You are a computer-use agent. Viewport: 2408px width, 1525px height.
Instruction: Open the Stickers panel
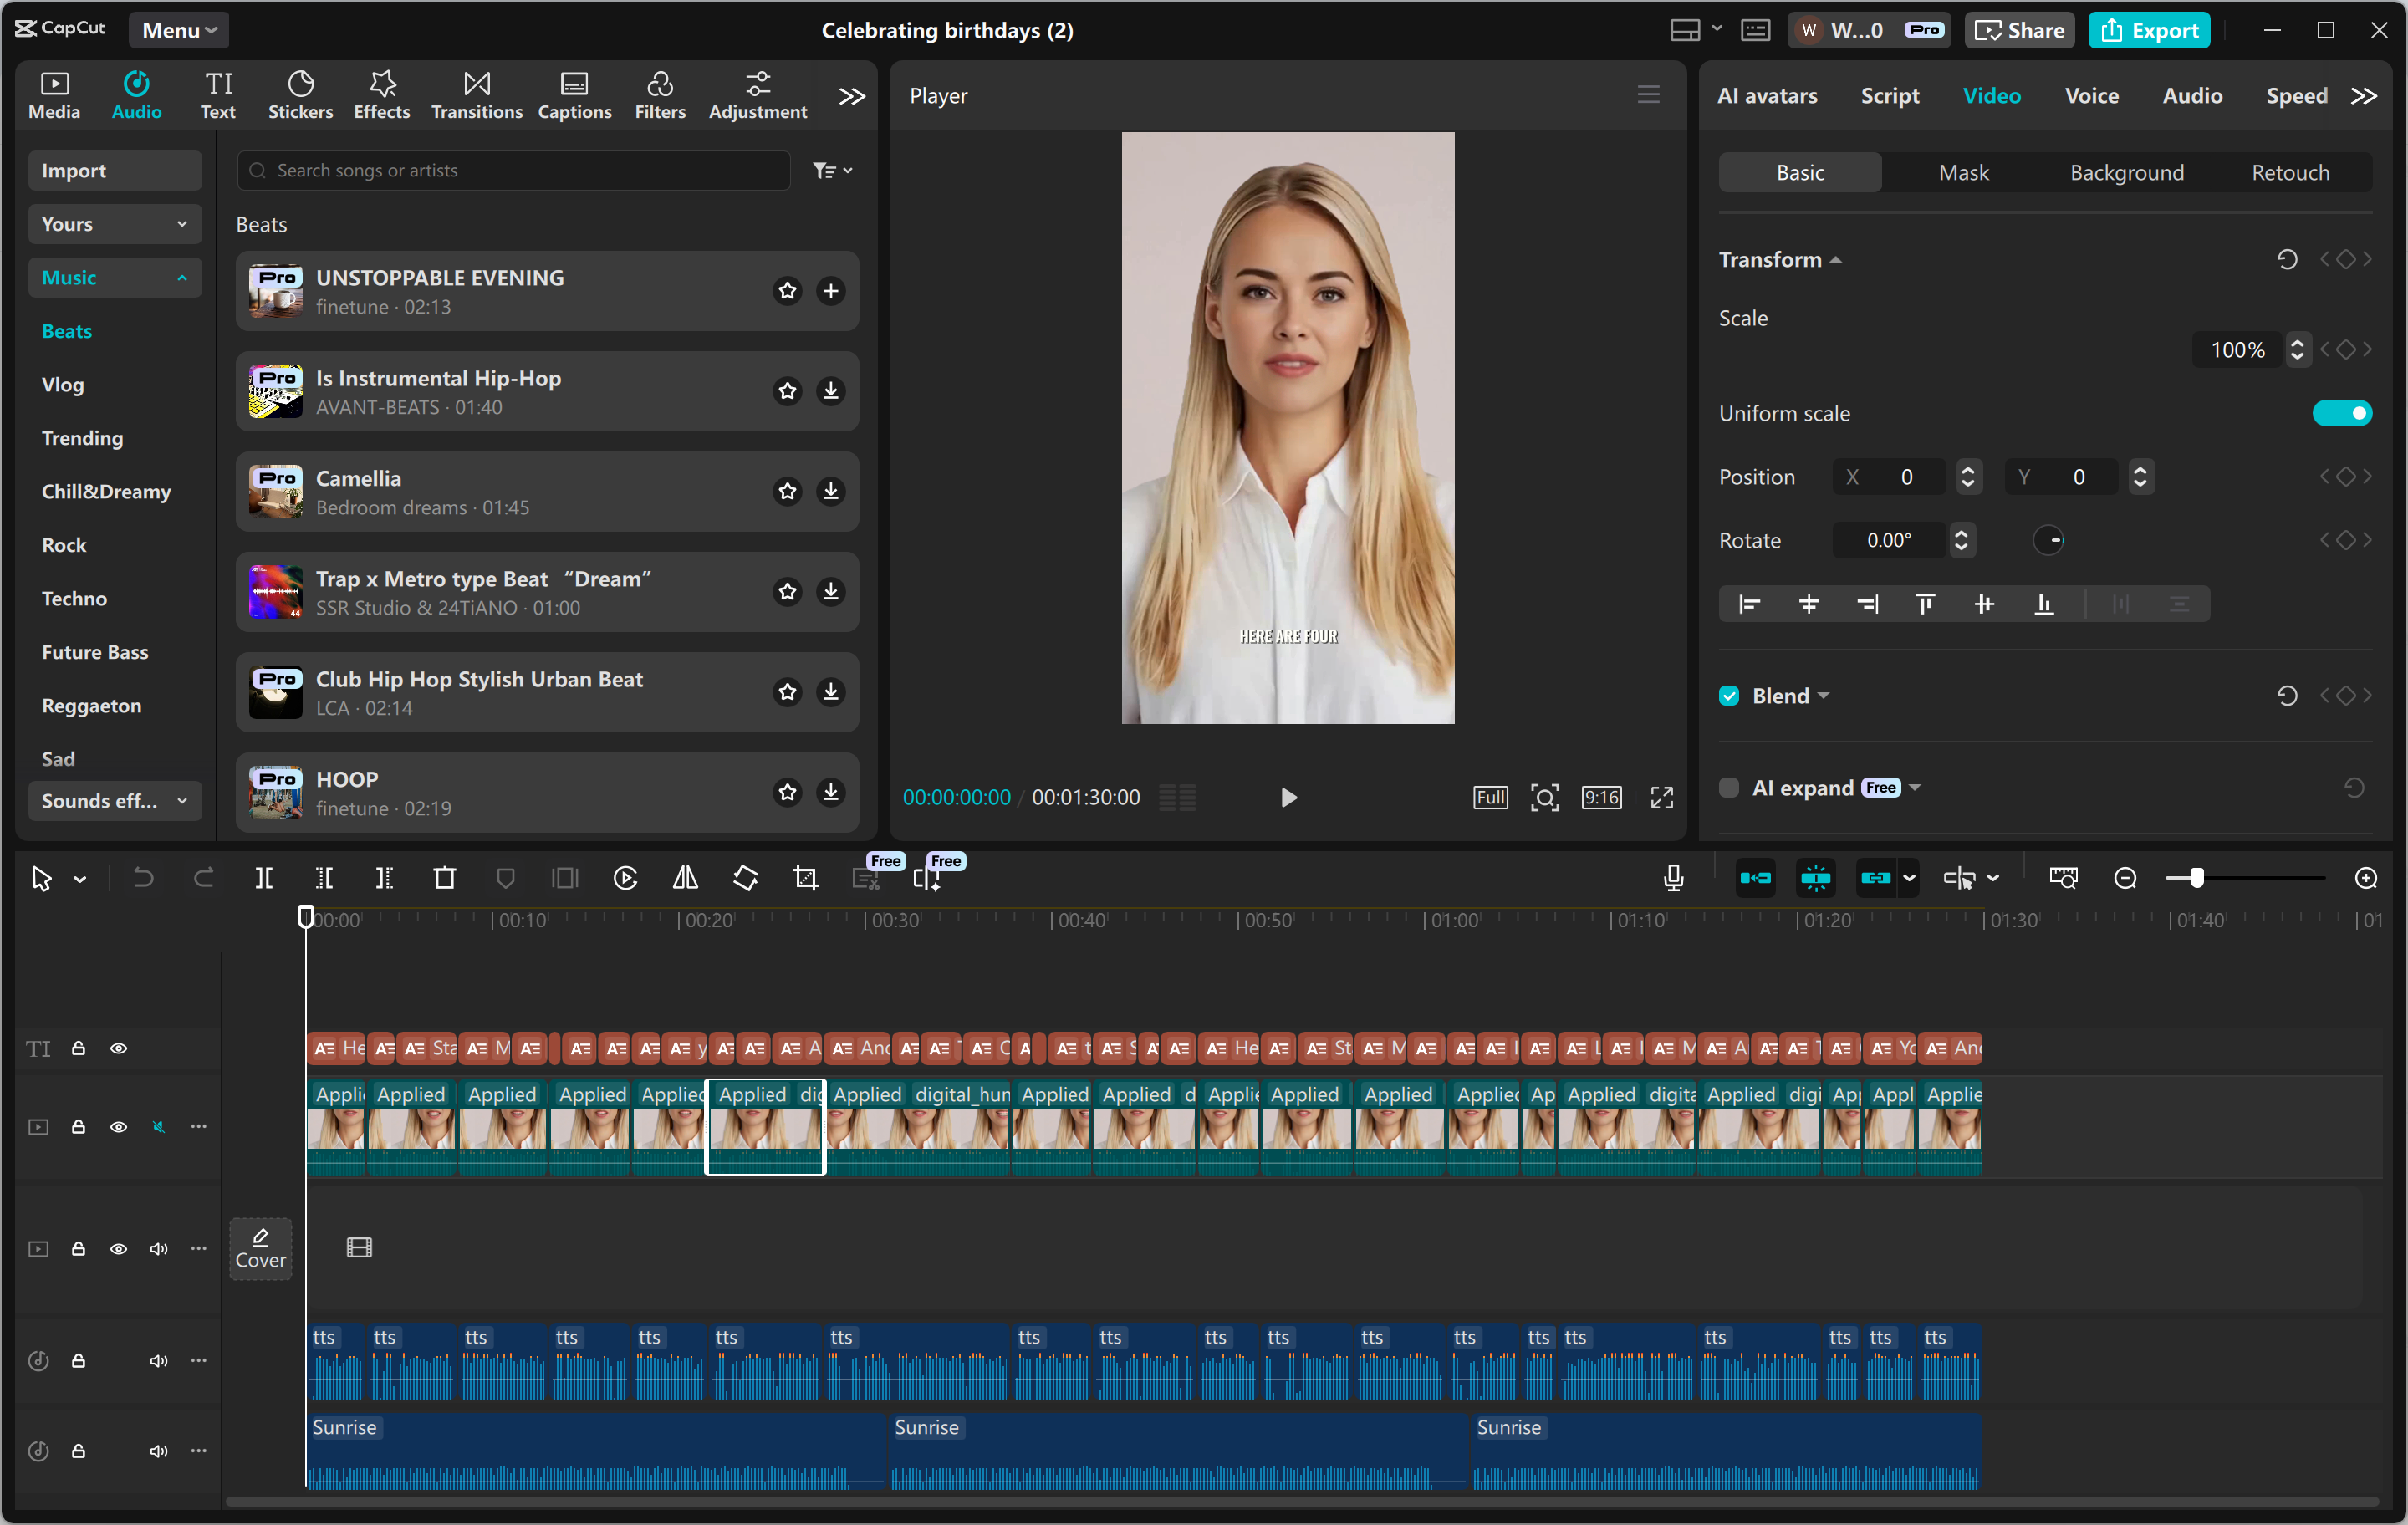tap(300, 96)
